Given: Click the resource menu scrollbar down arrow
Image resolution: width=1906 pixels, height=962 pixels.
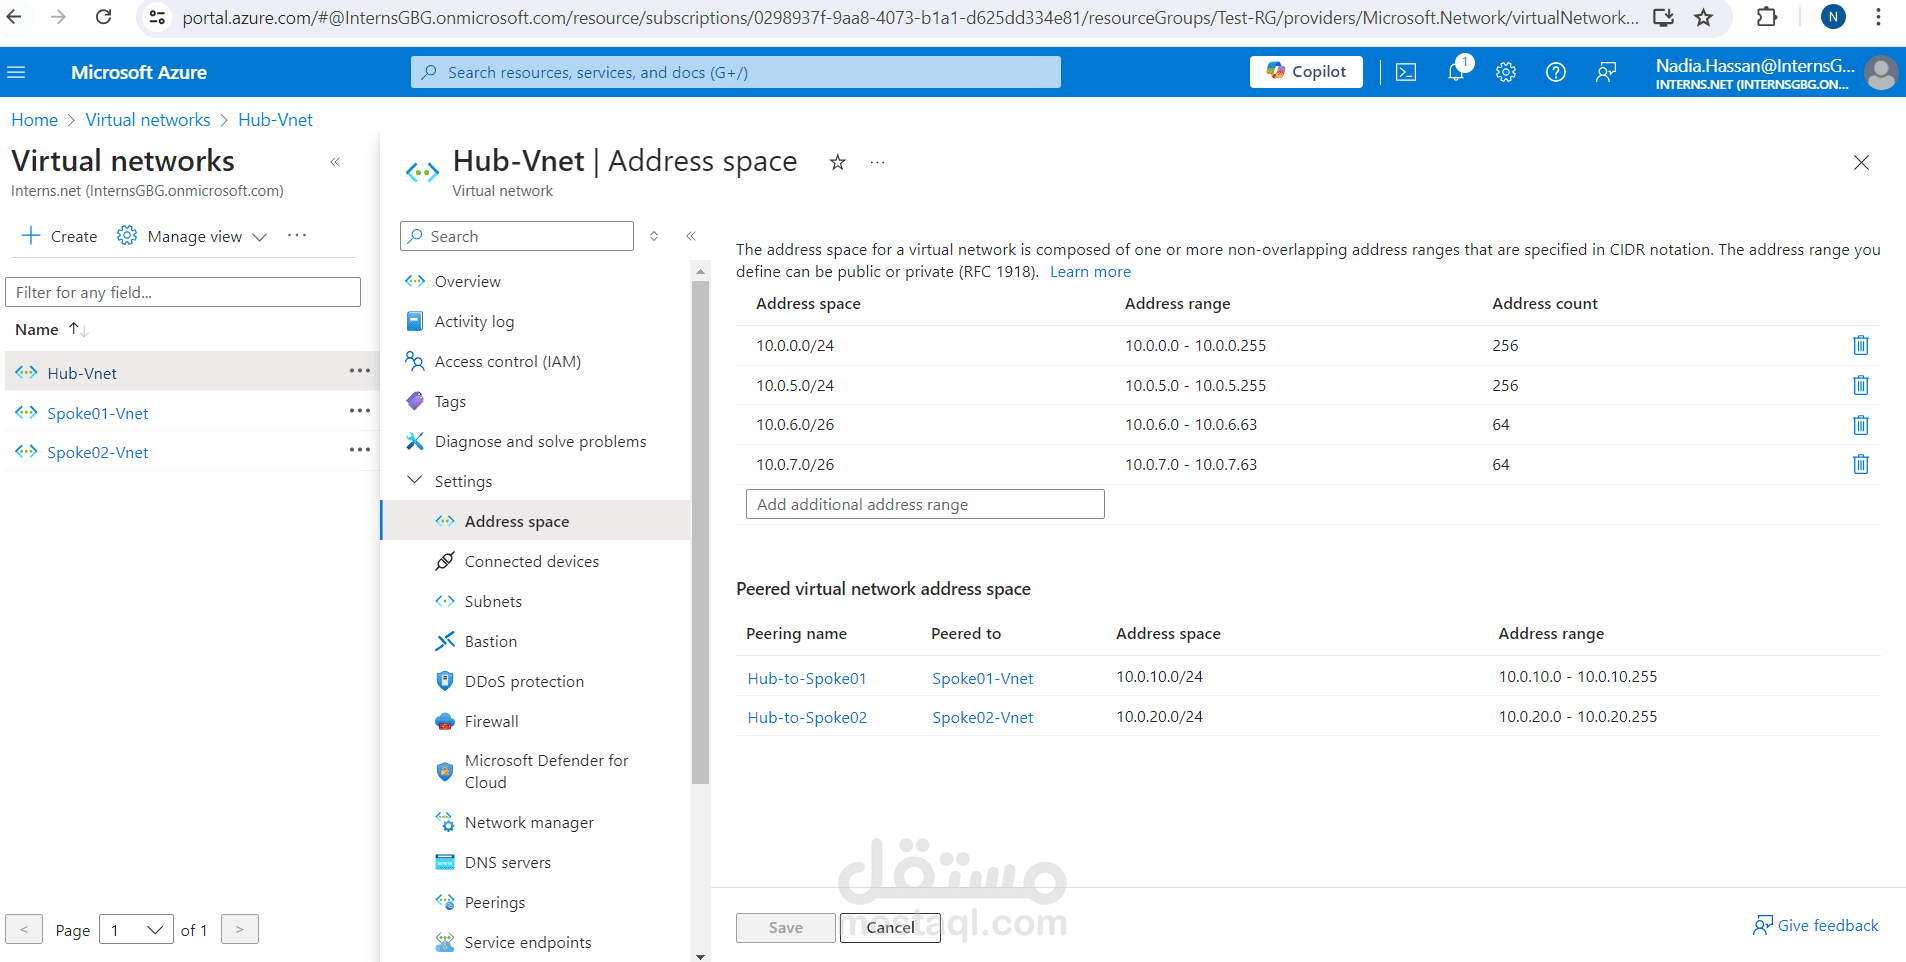Looking at the screenshot, I should (700, 956).
